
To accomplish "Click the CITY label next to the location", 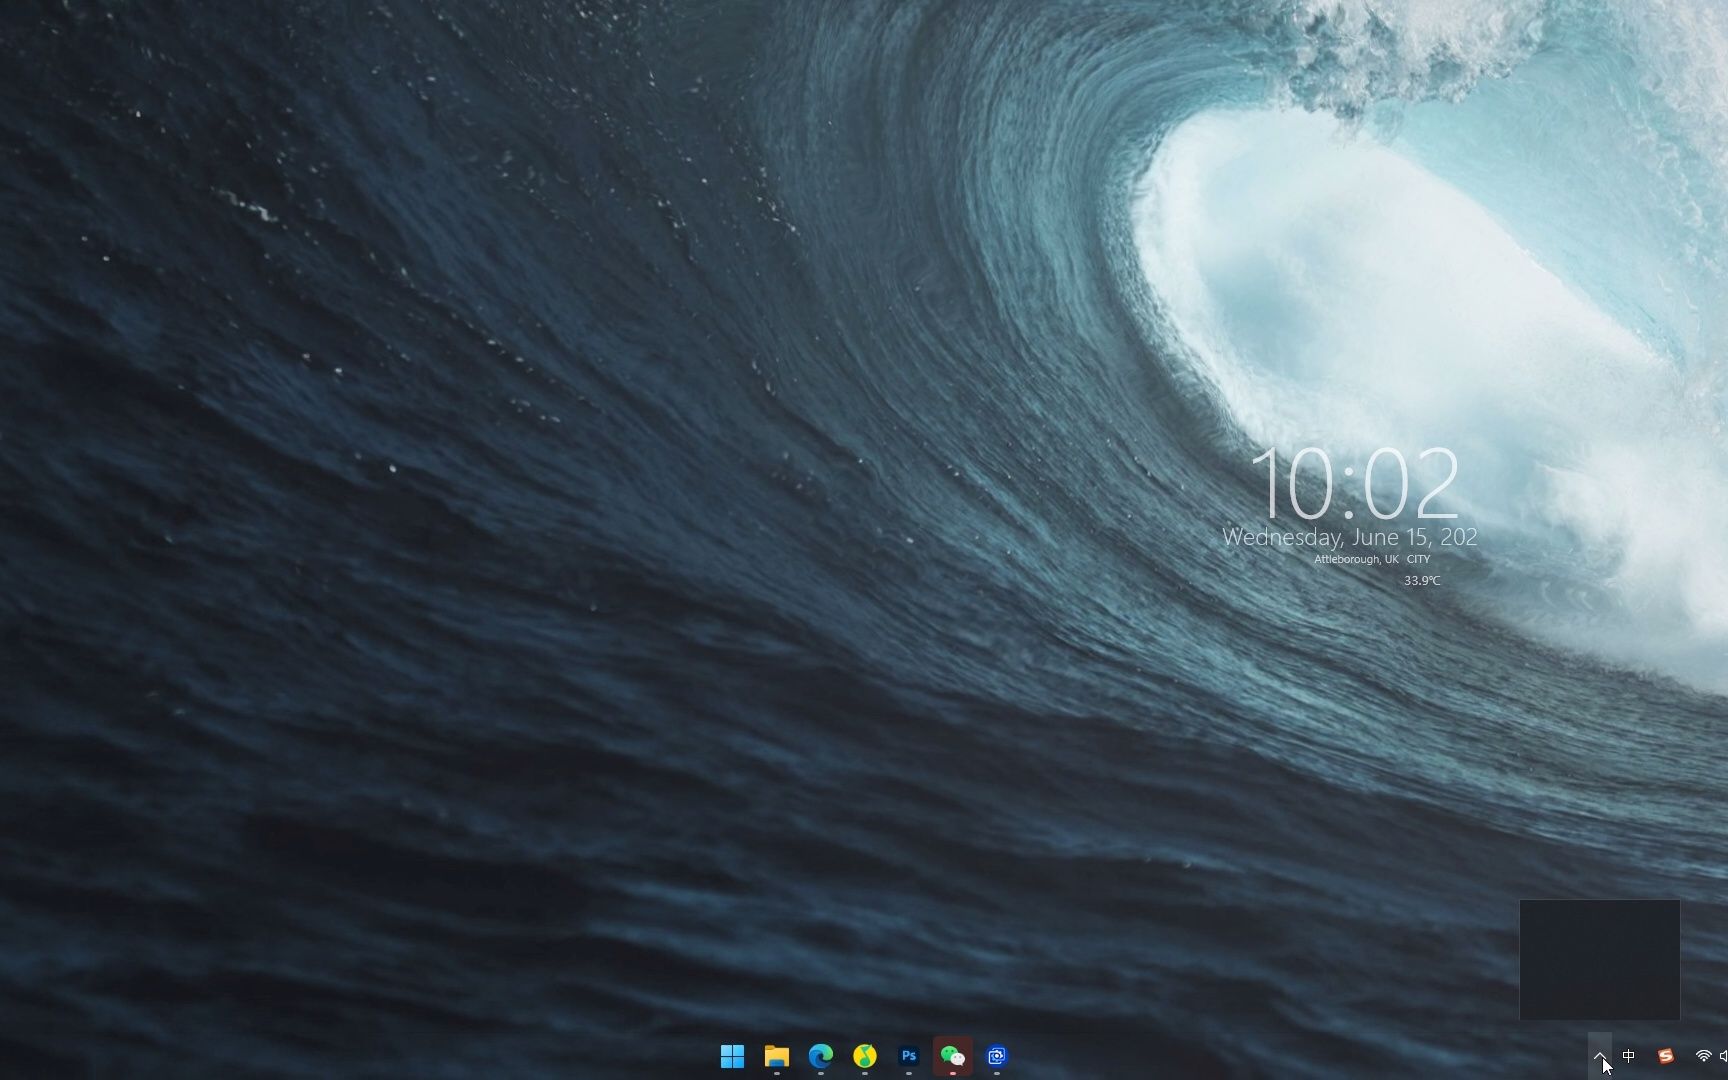I will [x=1420, y=559].
